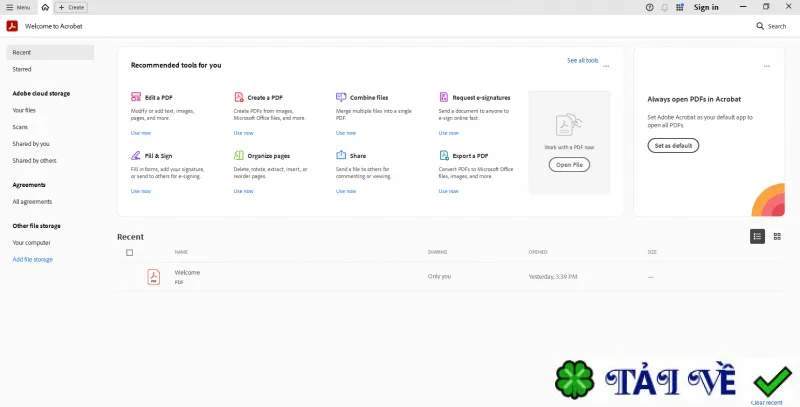Click Use now under Edit a PDF

coord(141,133)
